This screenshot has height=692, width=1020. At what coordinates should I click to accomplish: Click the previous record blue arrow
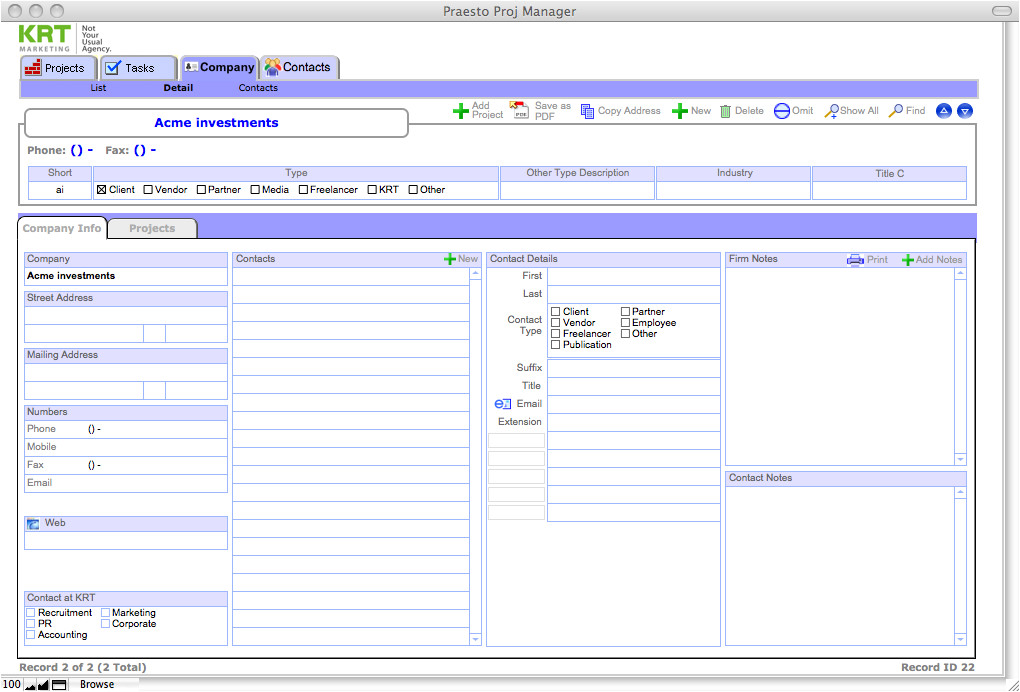coord(942,110)
